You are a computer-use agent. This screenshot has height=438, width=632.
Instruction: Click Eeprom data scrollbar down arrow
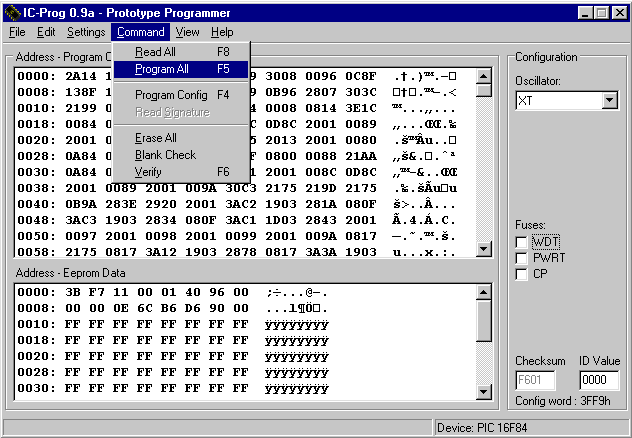[483, 392]
